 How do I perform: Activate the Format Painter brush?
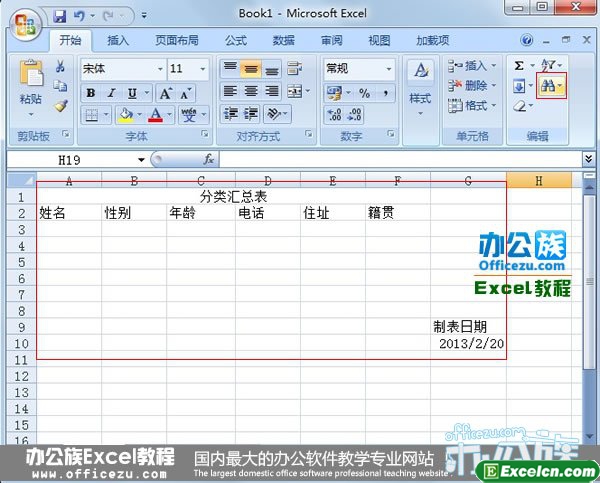pyautogui.click(x=61, y=106)
